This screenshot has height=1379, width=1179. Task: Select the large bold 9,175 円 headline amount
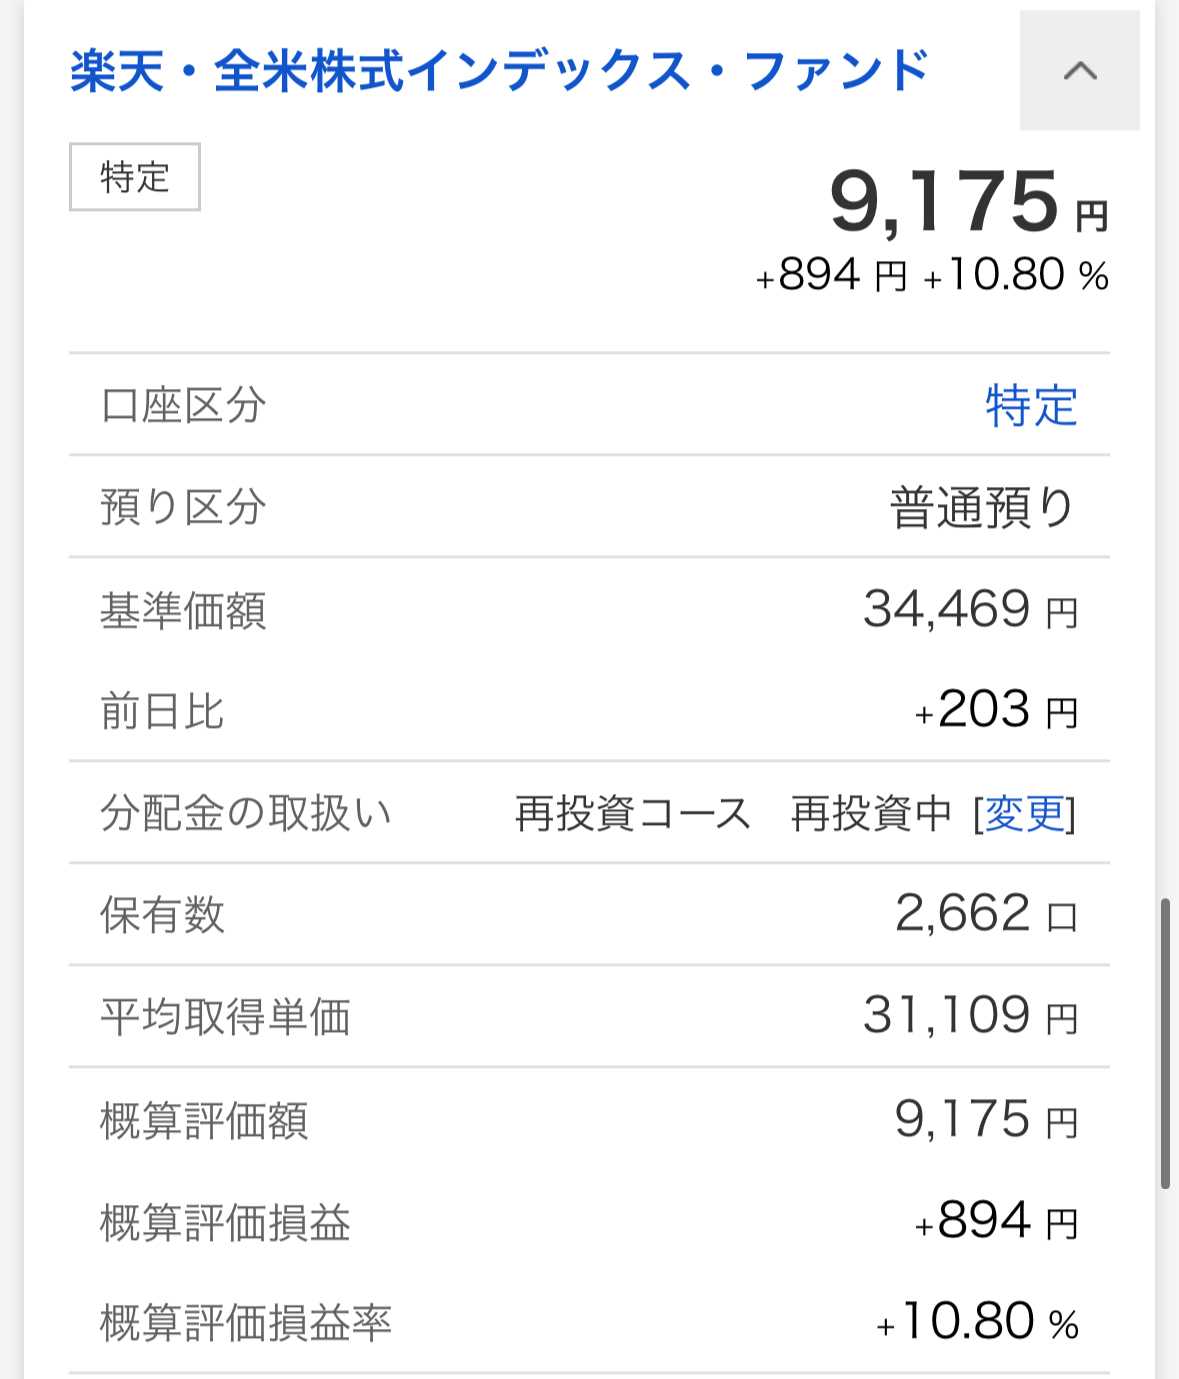tap(969, 203)
